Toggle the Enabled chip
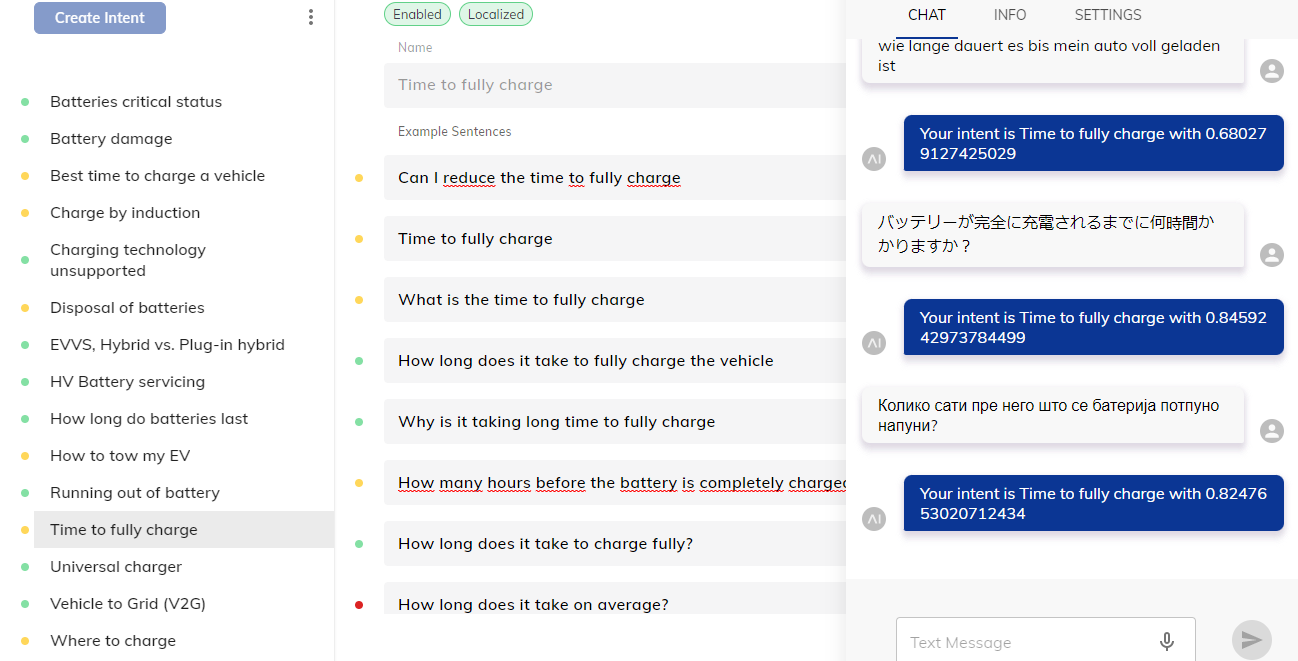 point(417,14)
